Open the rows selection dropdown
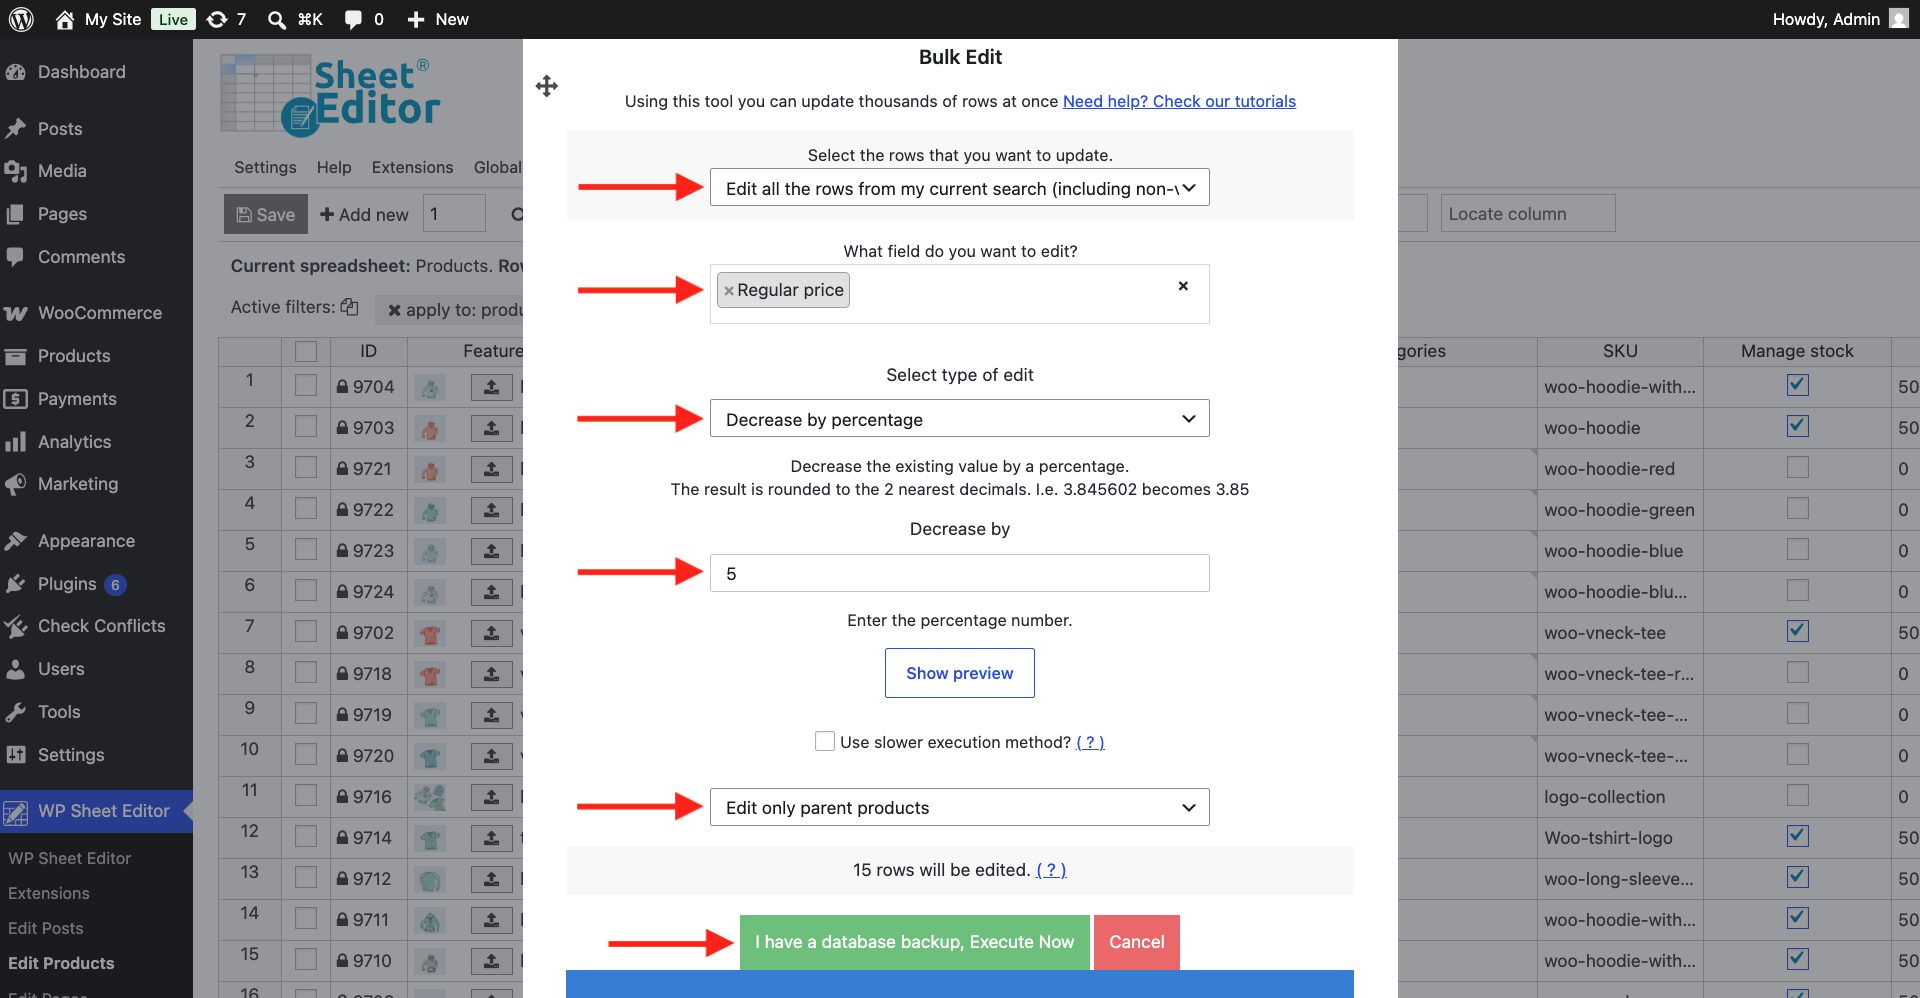Image resolution: width=1920 pixels, height=998 pixels. [960, 188]
